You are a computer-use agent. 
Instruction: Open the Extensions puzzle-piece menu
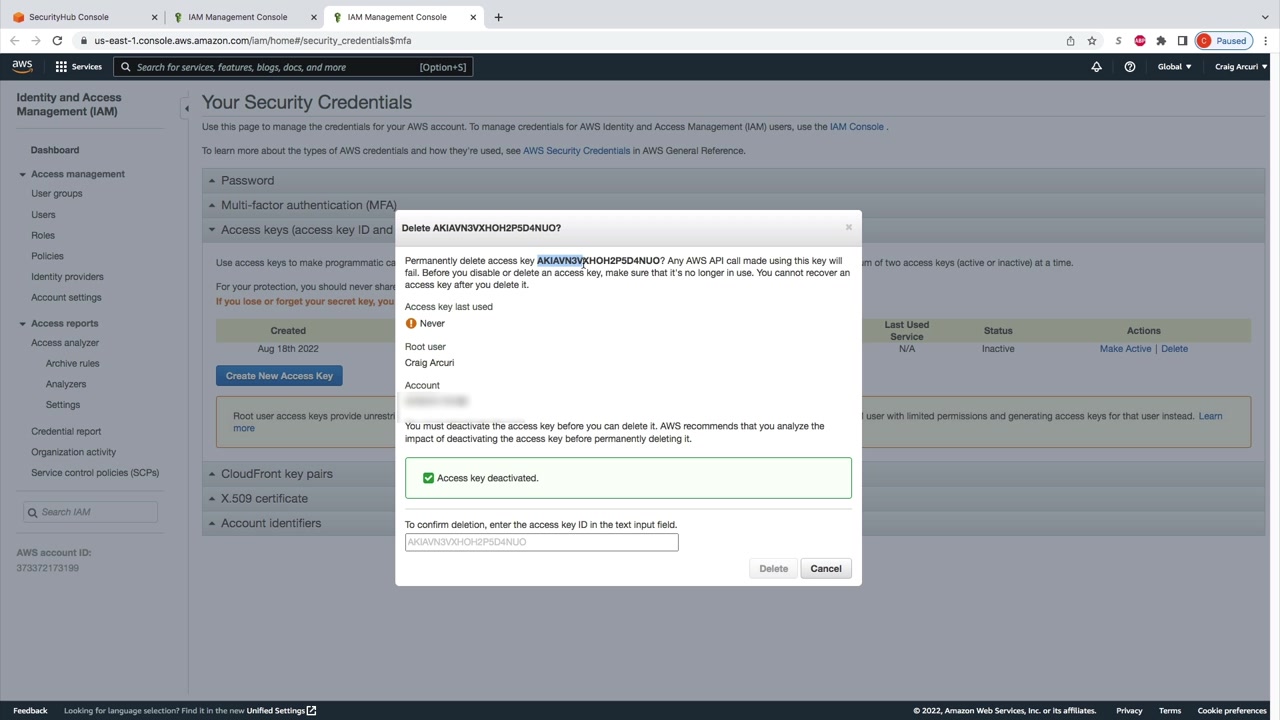point(1161,41)
